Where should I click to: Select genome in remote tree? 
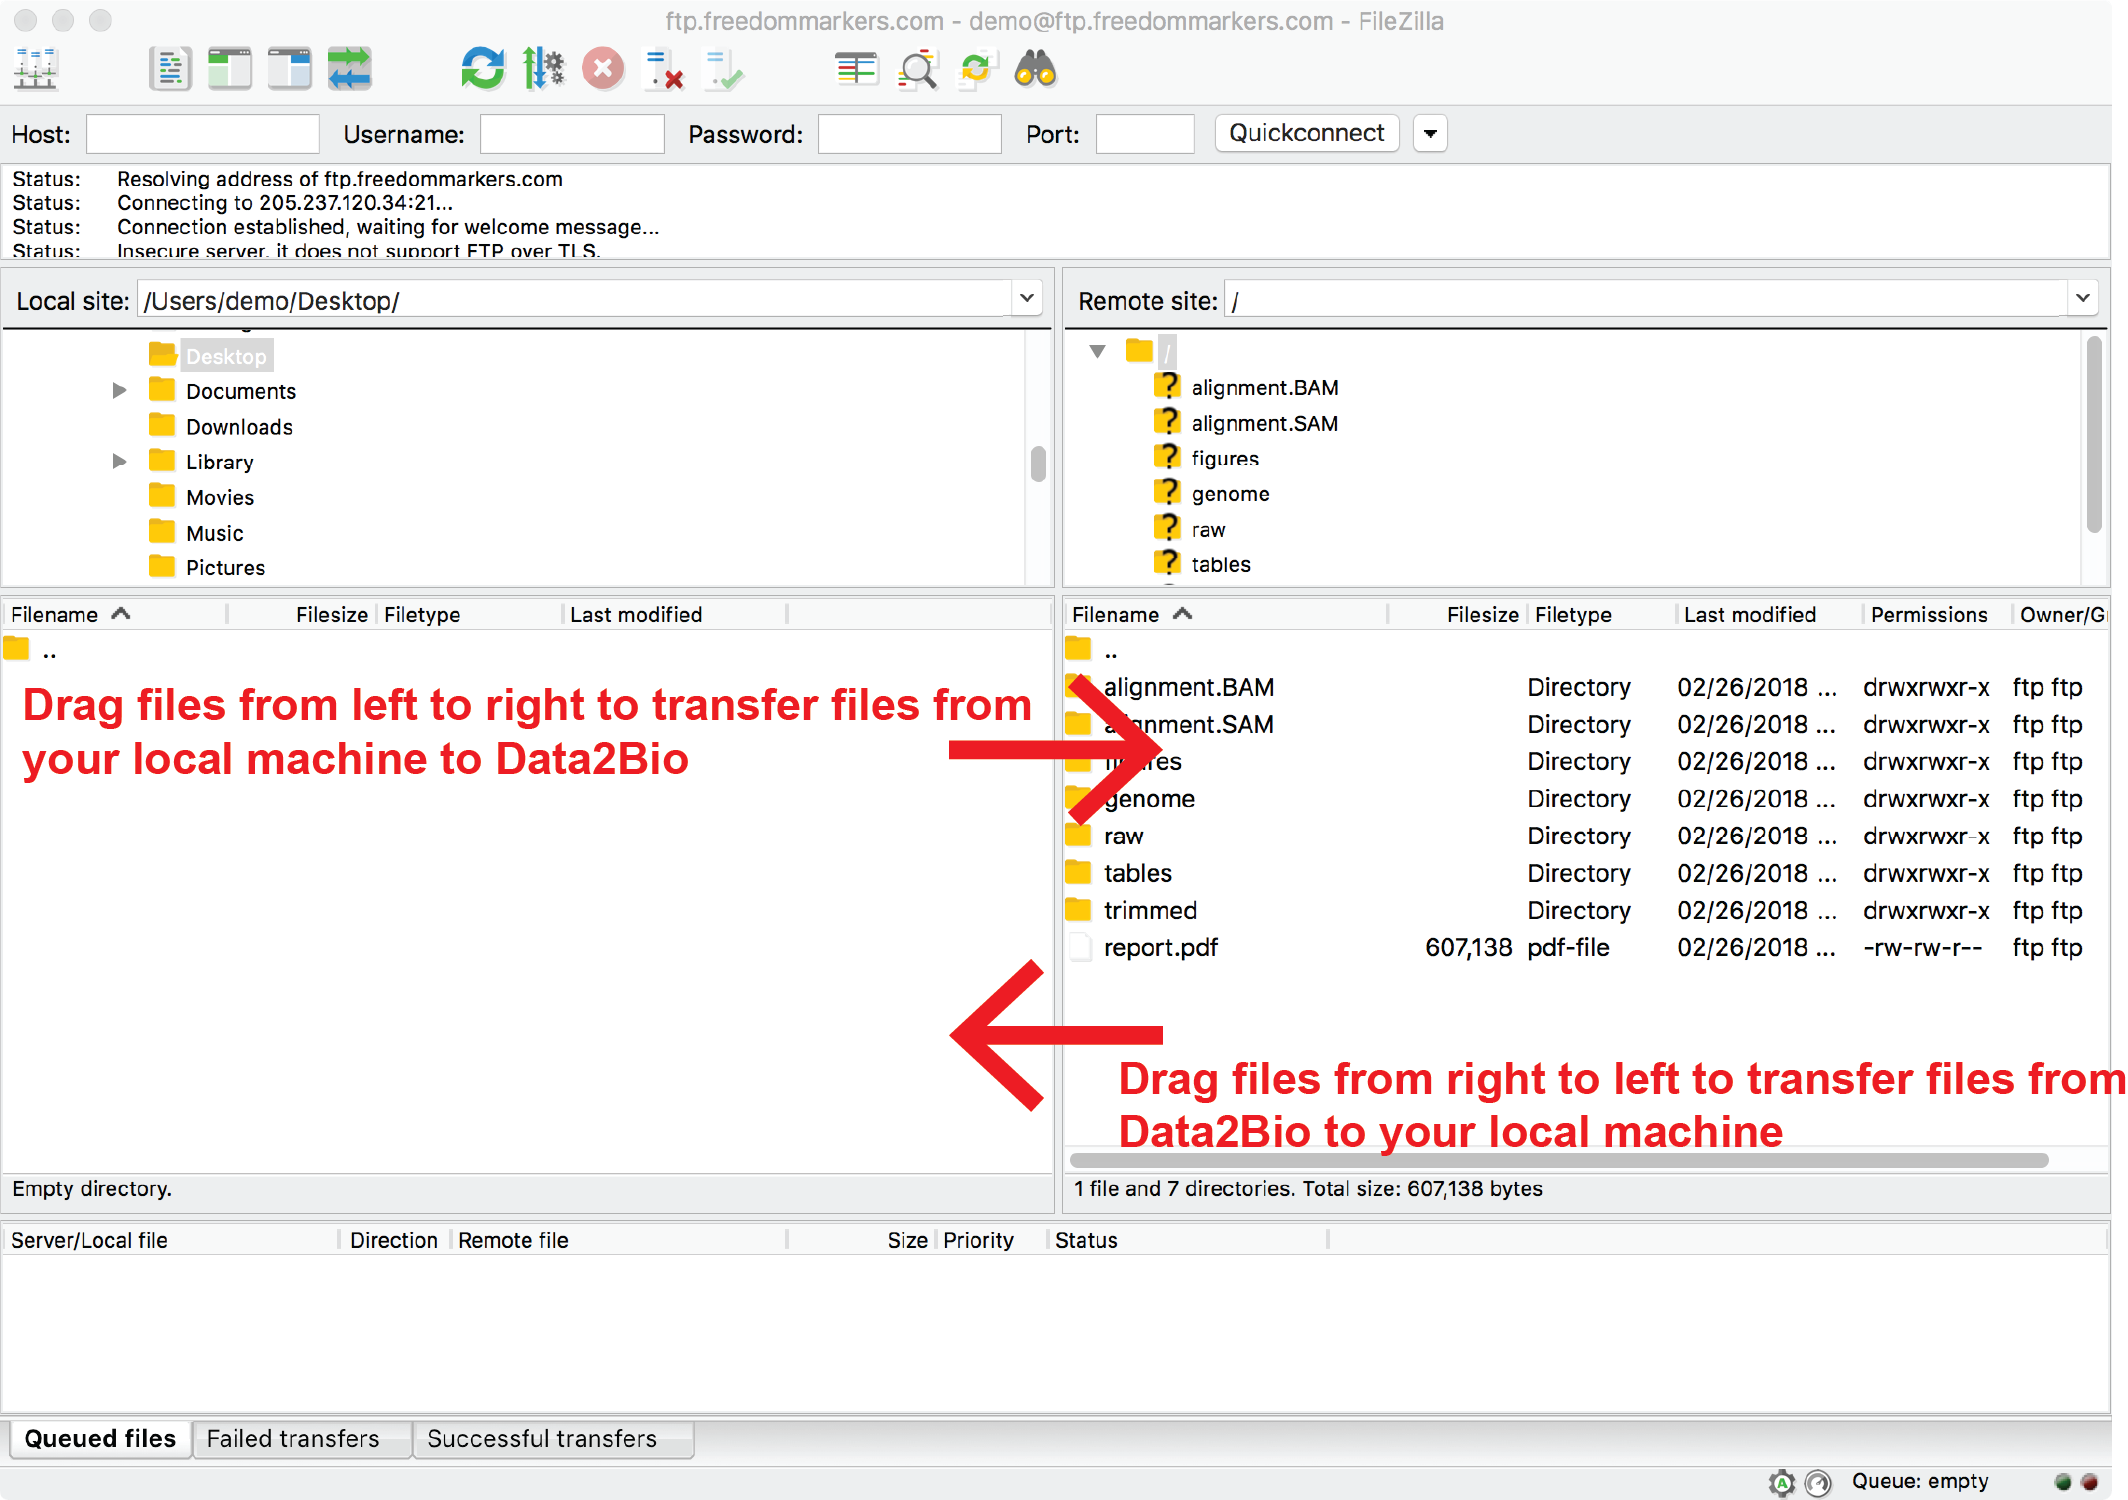(1230, 494)
